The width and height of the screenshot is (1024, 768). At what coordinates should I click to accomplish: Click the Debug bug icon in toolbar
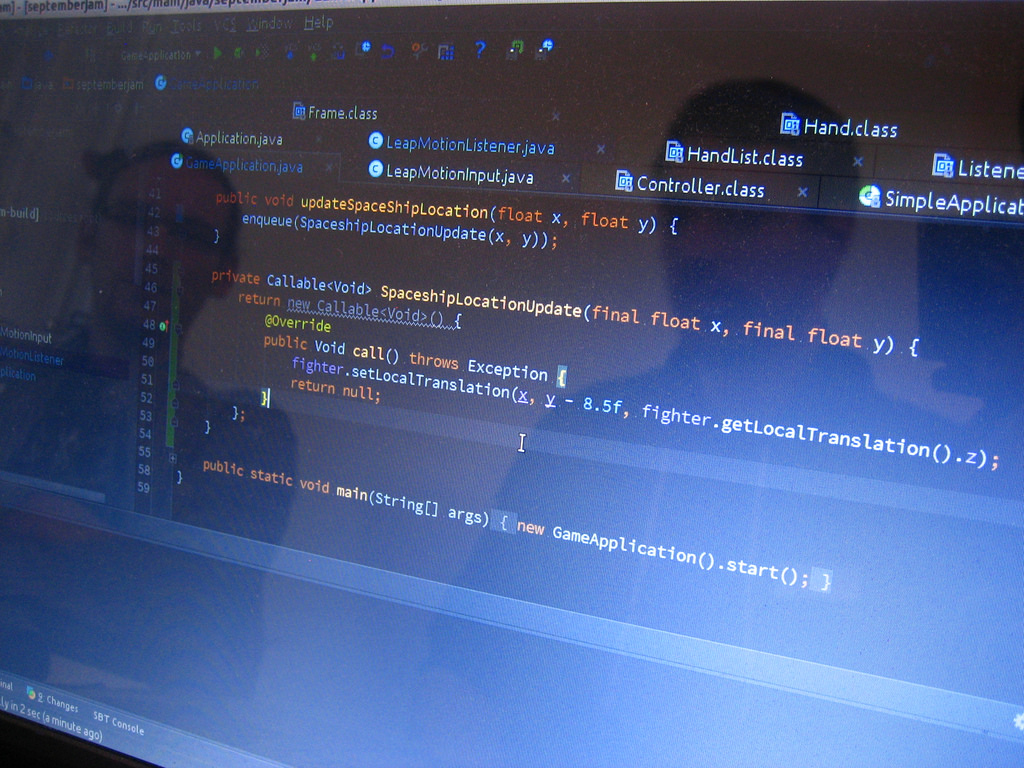239,53
